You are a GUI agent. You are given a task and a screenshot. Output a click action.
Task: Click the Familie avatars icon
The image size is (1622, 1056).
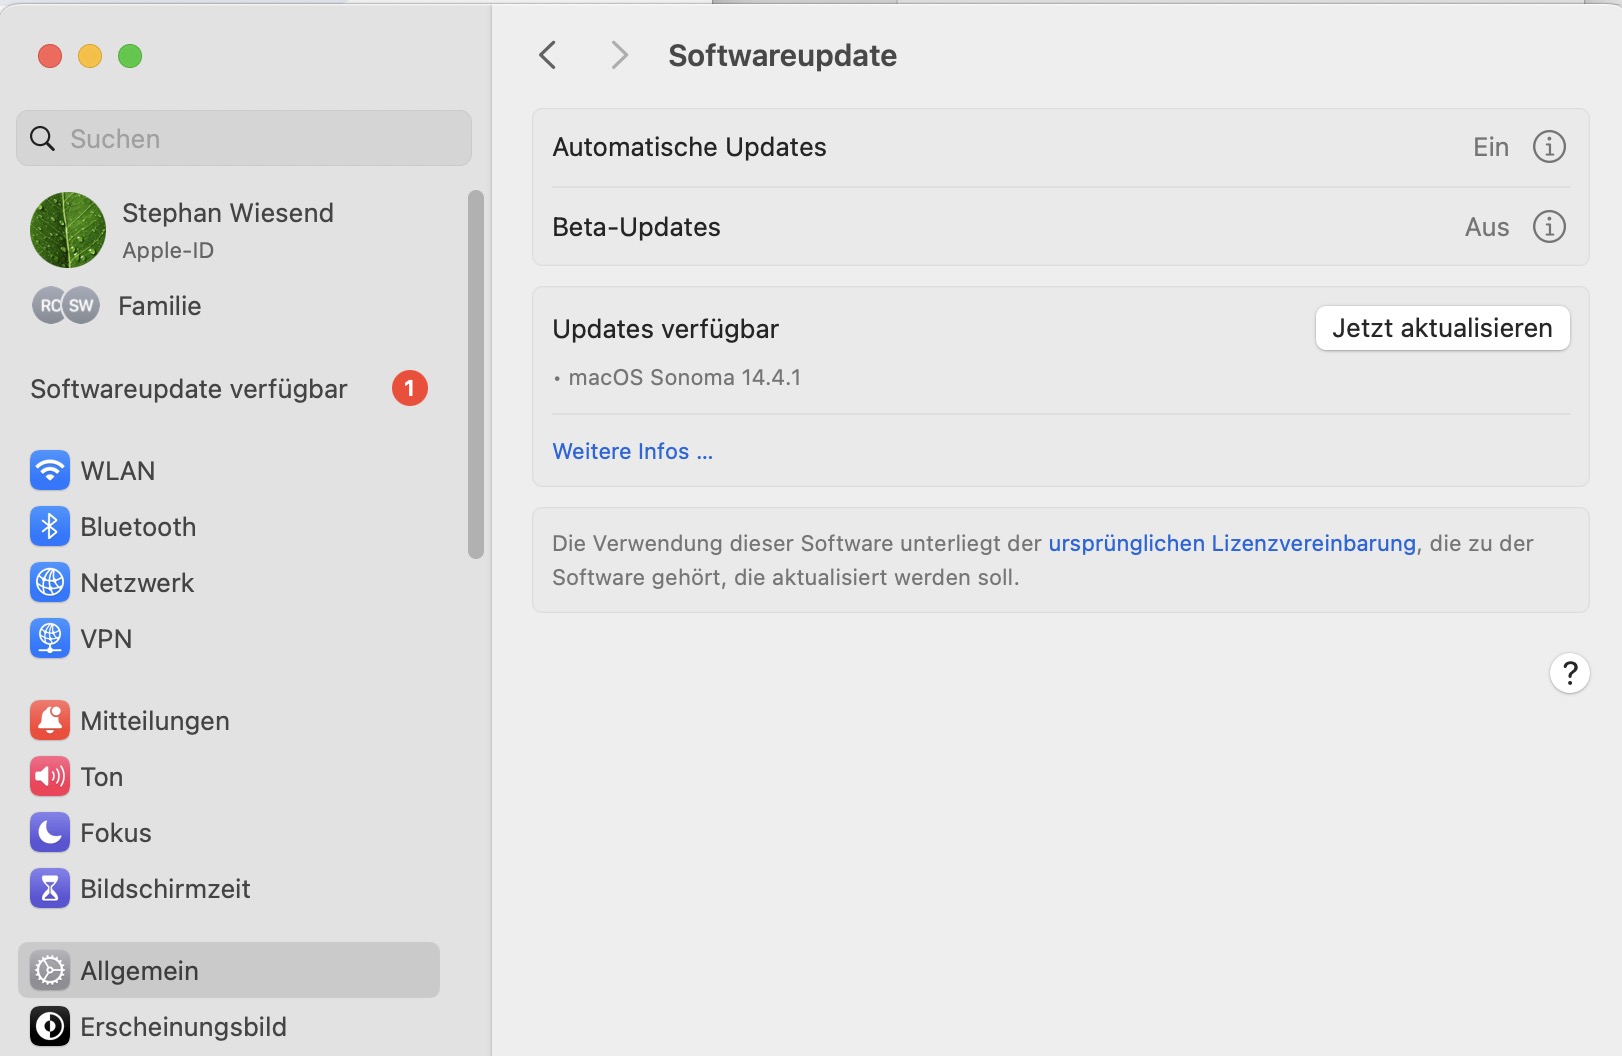(x=66, y=305)
